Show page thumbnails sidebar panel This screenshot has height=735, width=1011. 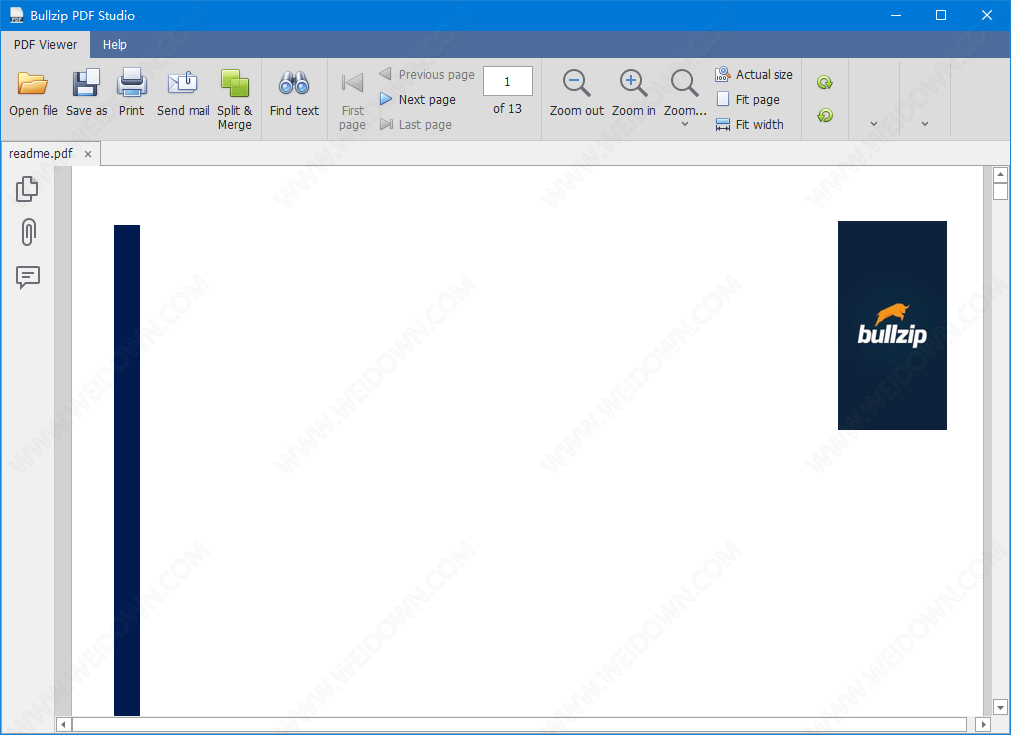pyautogui.click(x=27, y=189)
